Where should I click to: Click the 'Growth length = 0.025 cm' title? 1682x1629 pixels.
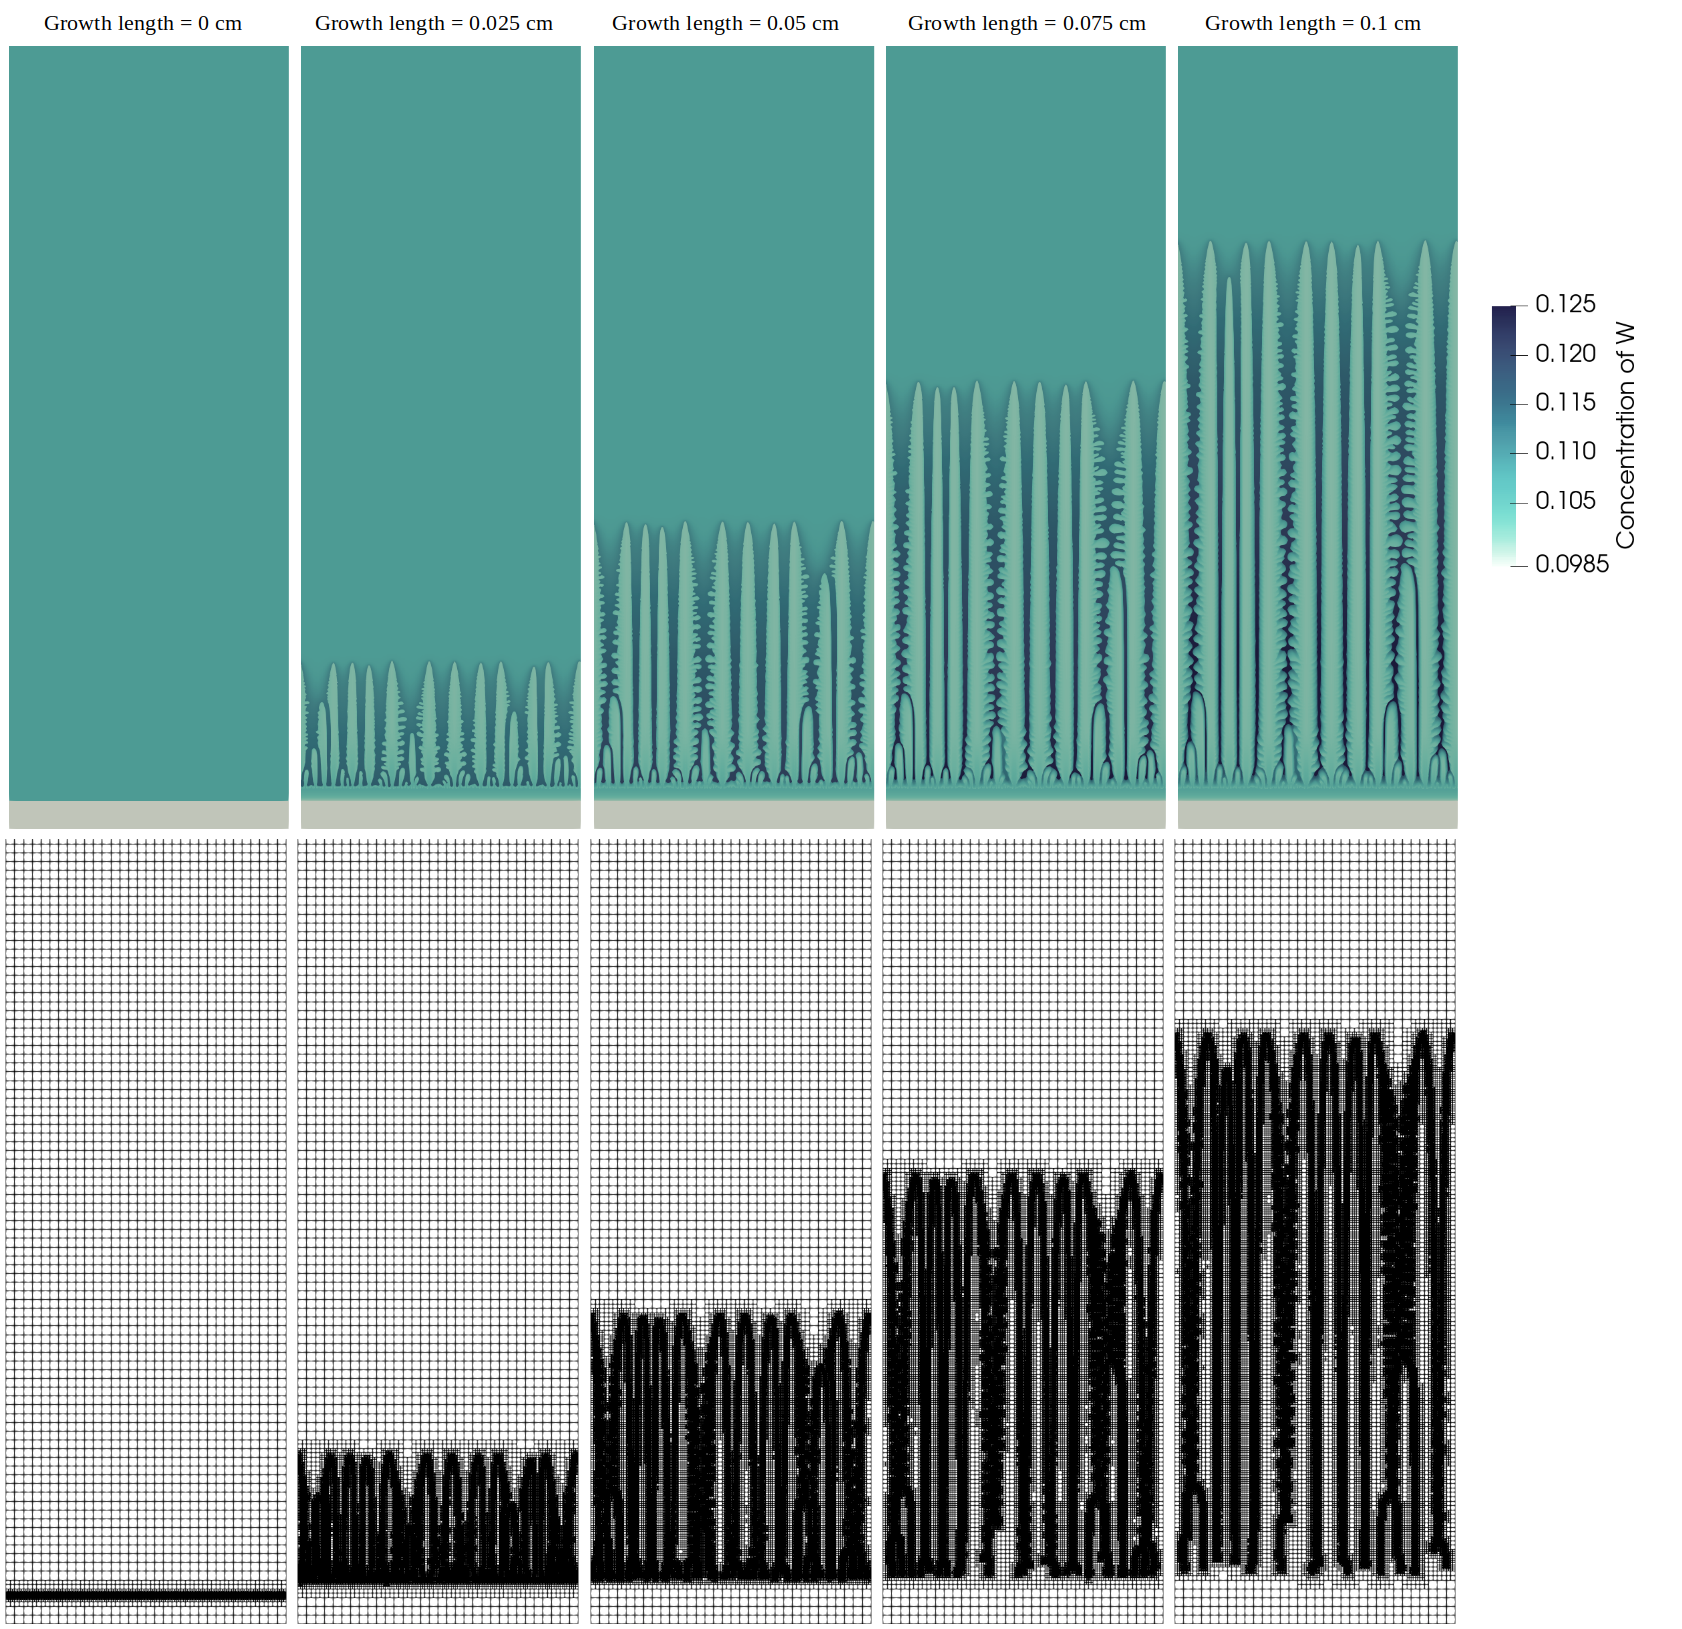(x=434, y=23)
